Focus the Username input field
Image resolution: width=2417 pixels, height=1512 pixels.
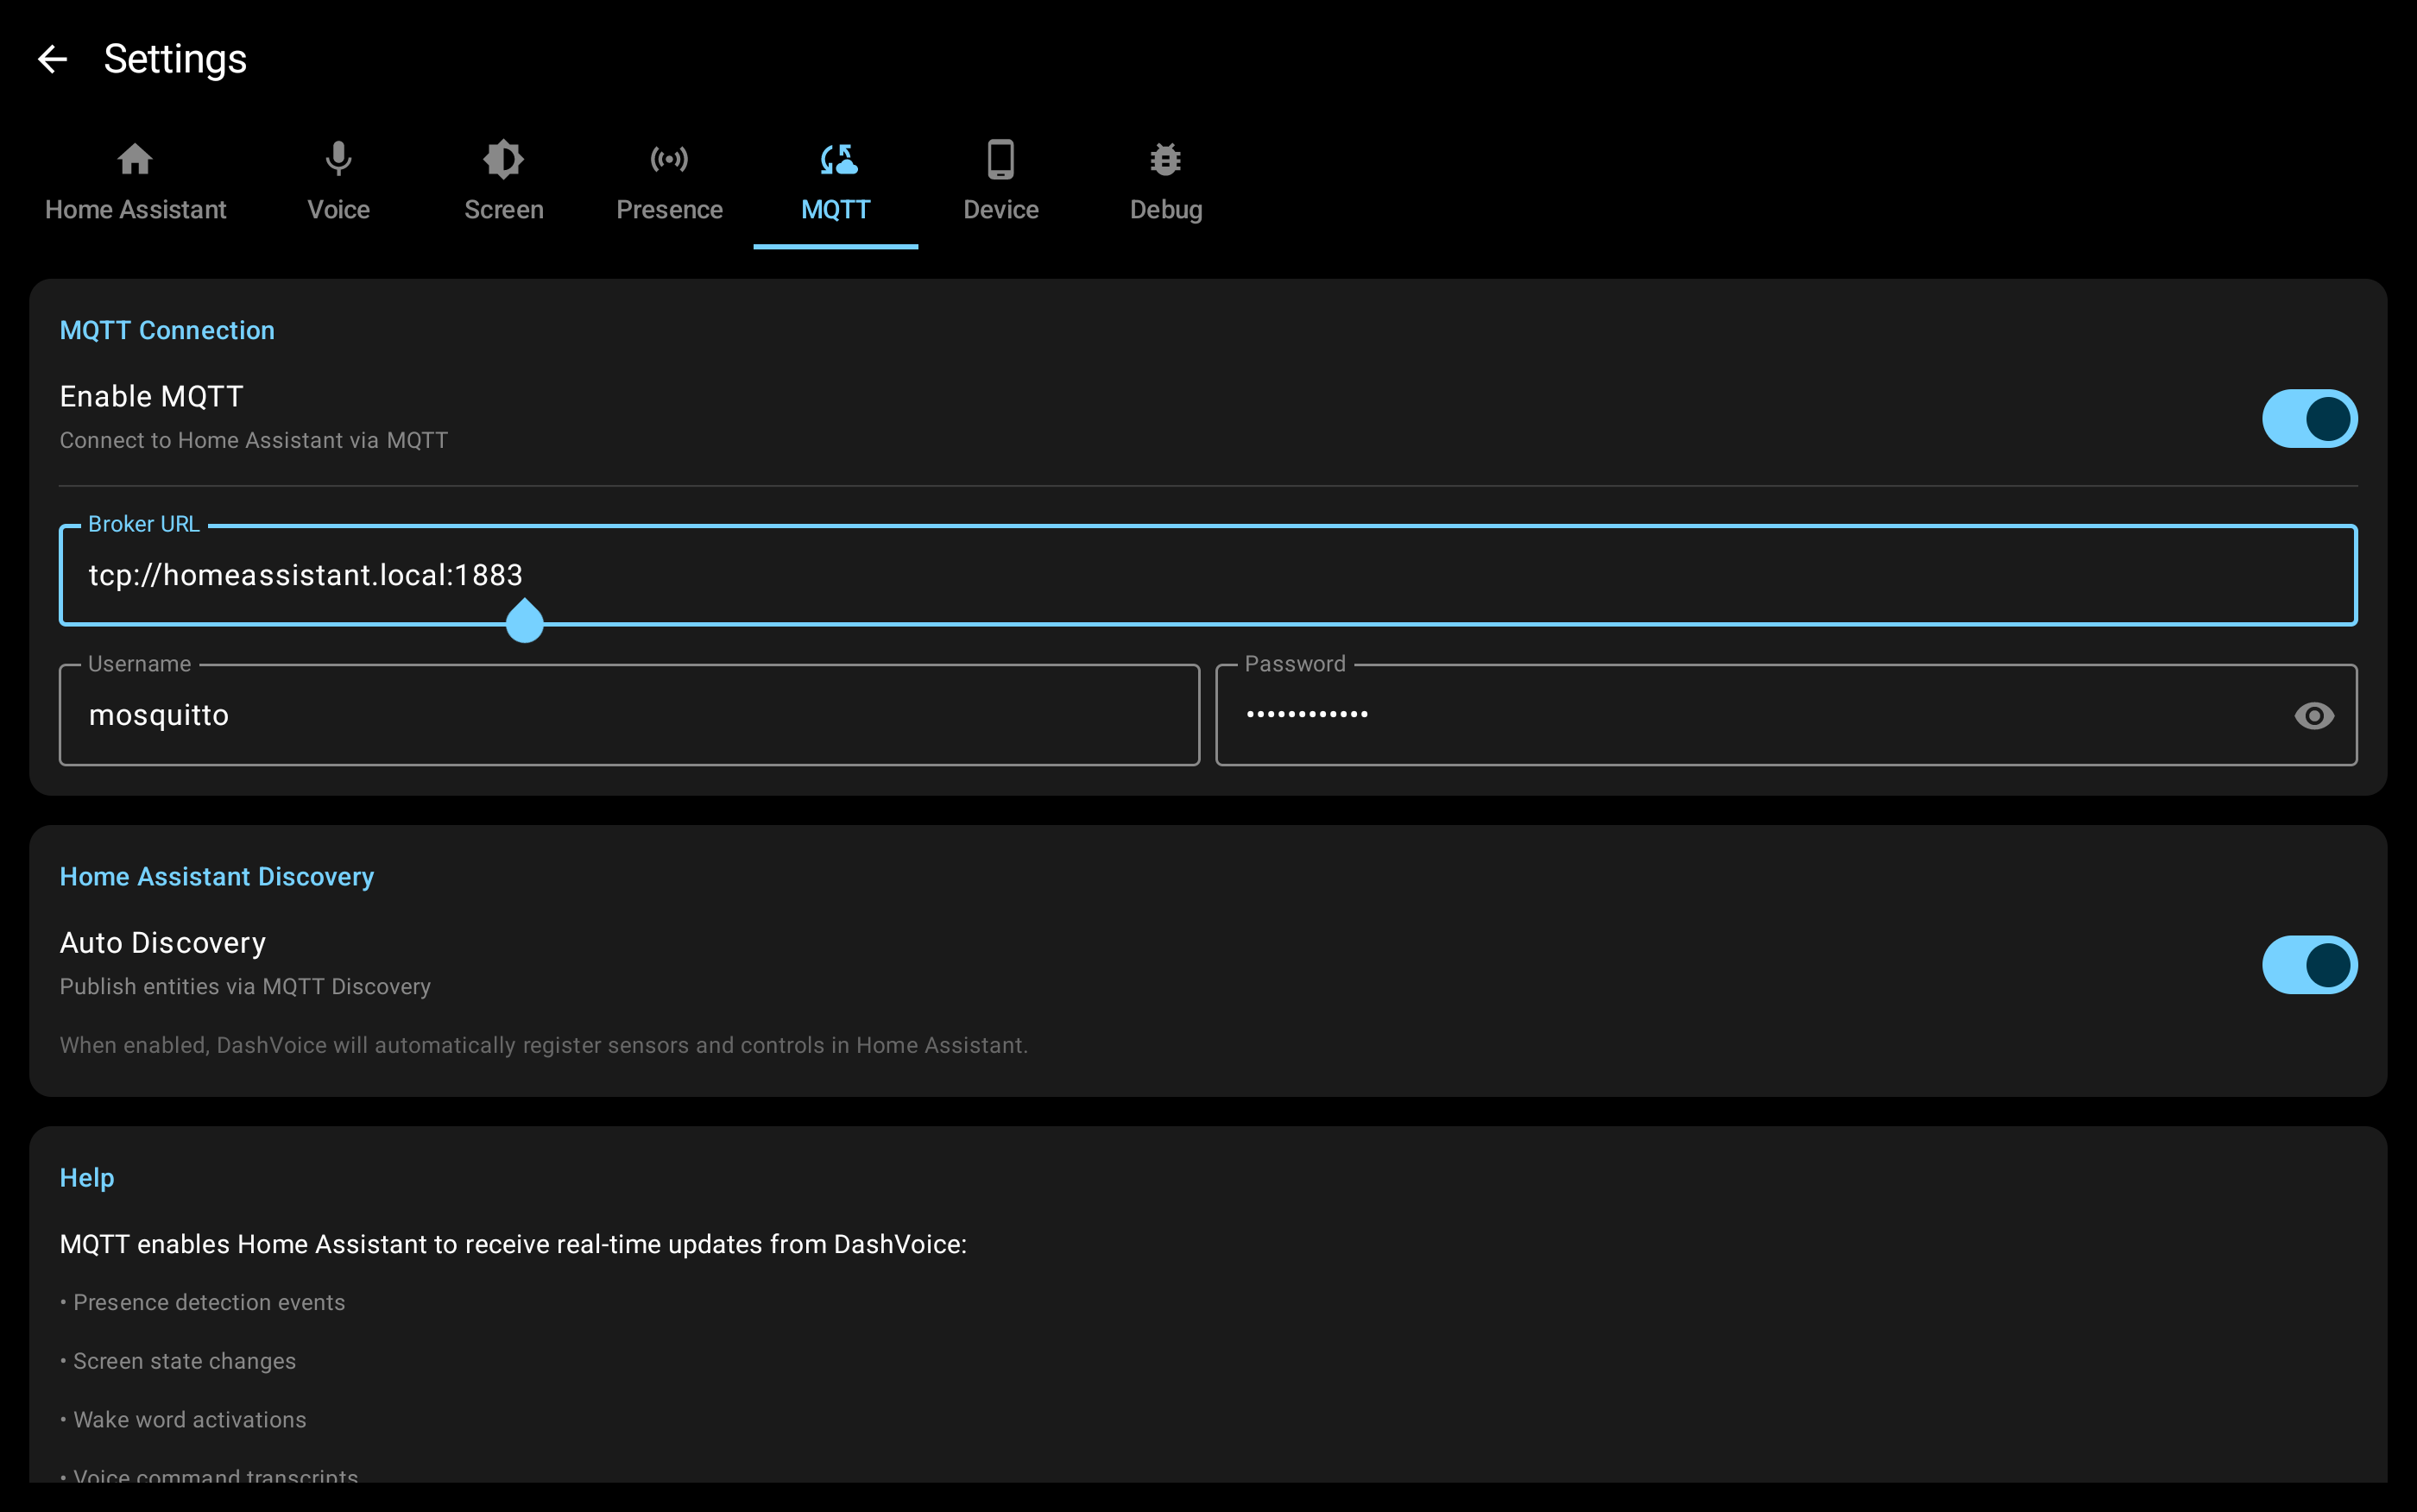coord(629,716)
